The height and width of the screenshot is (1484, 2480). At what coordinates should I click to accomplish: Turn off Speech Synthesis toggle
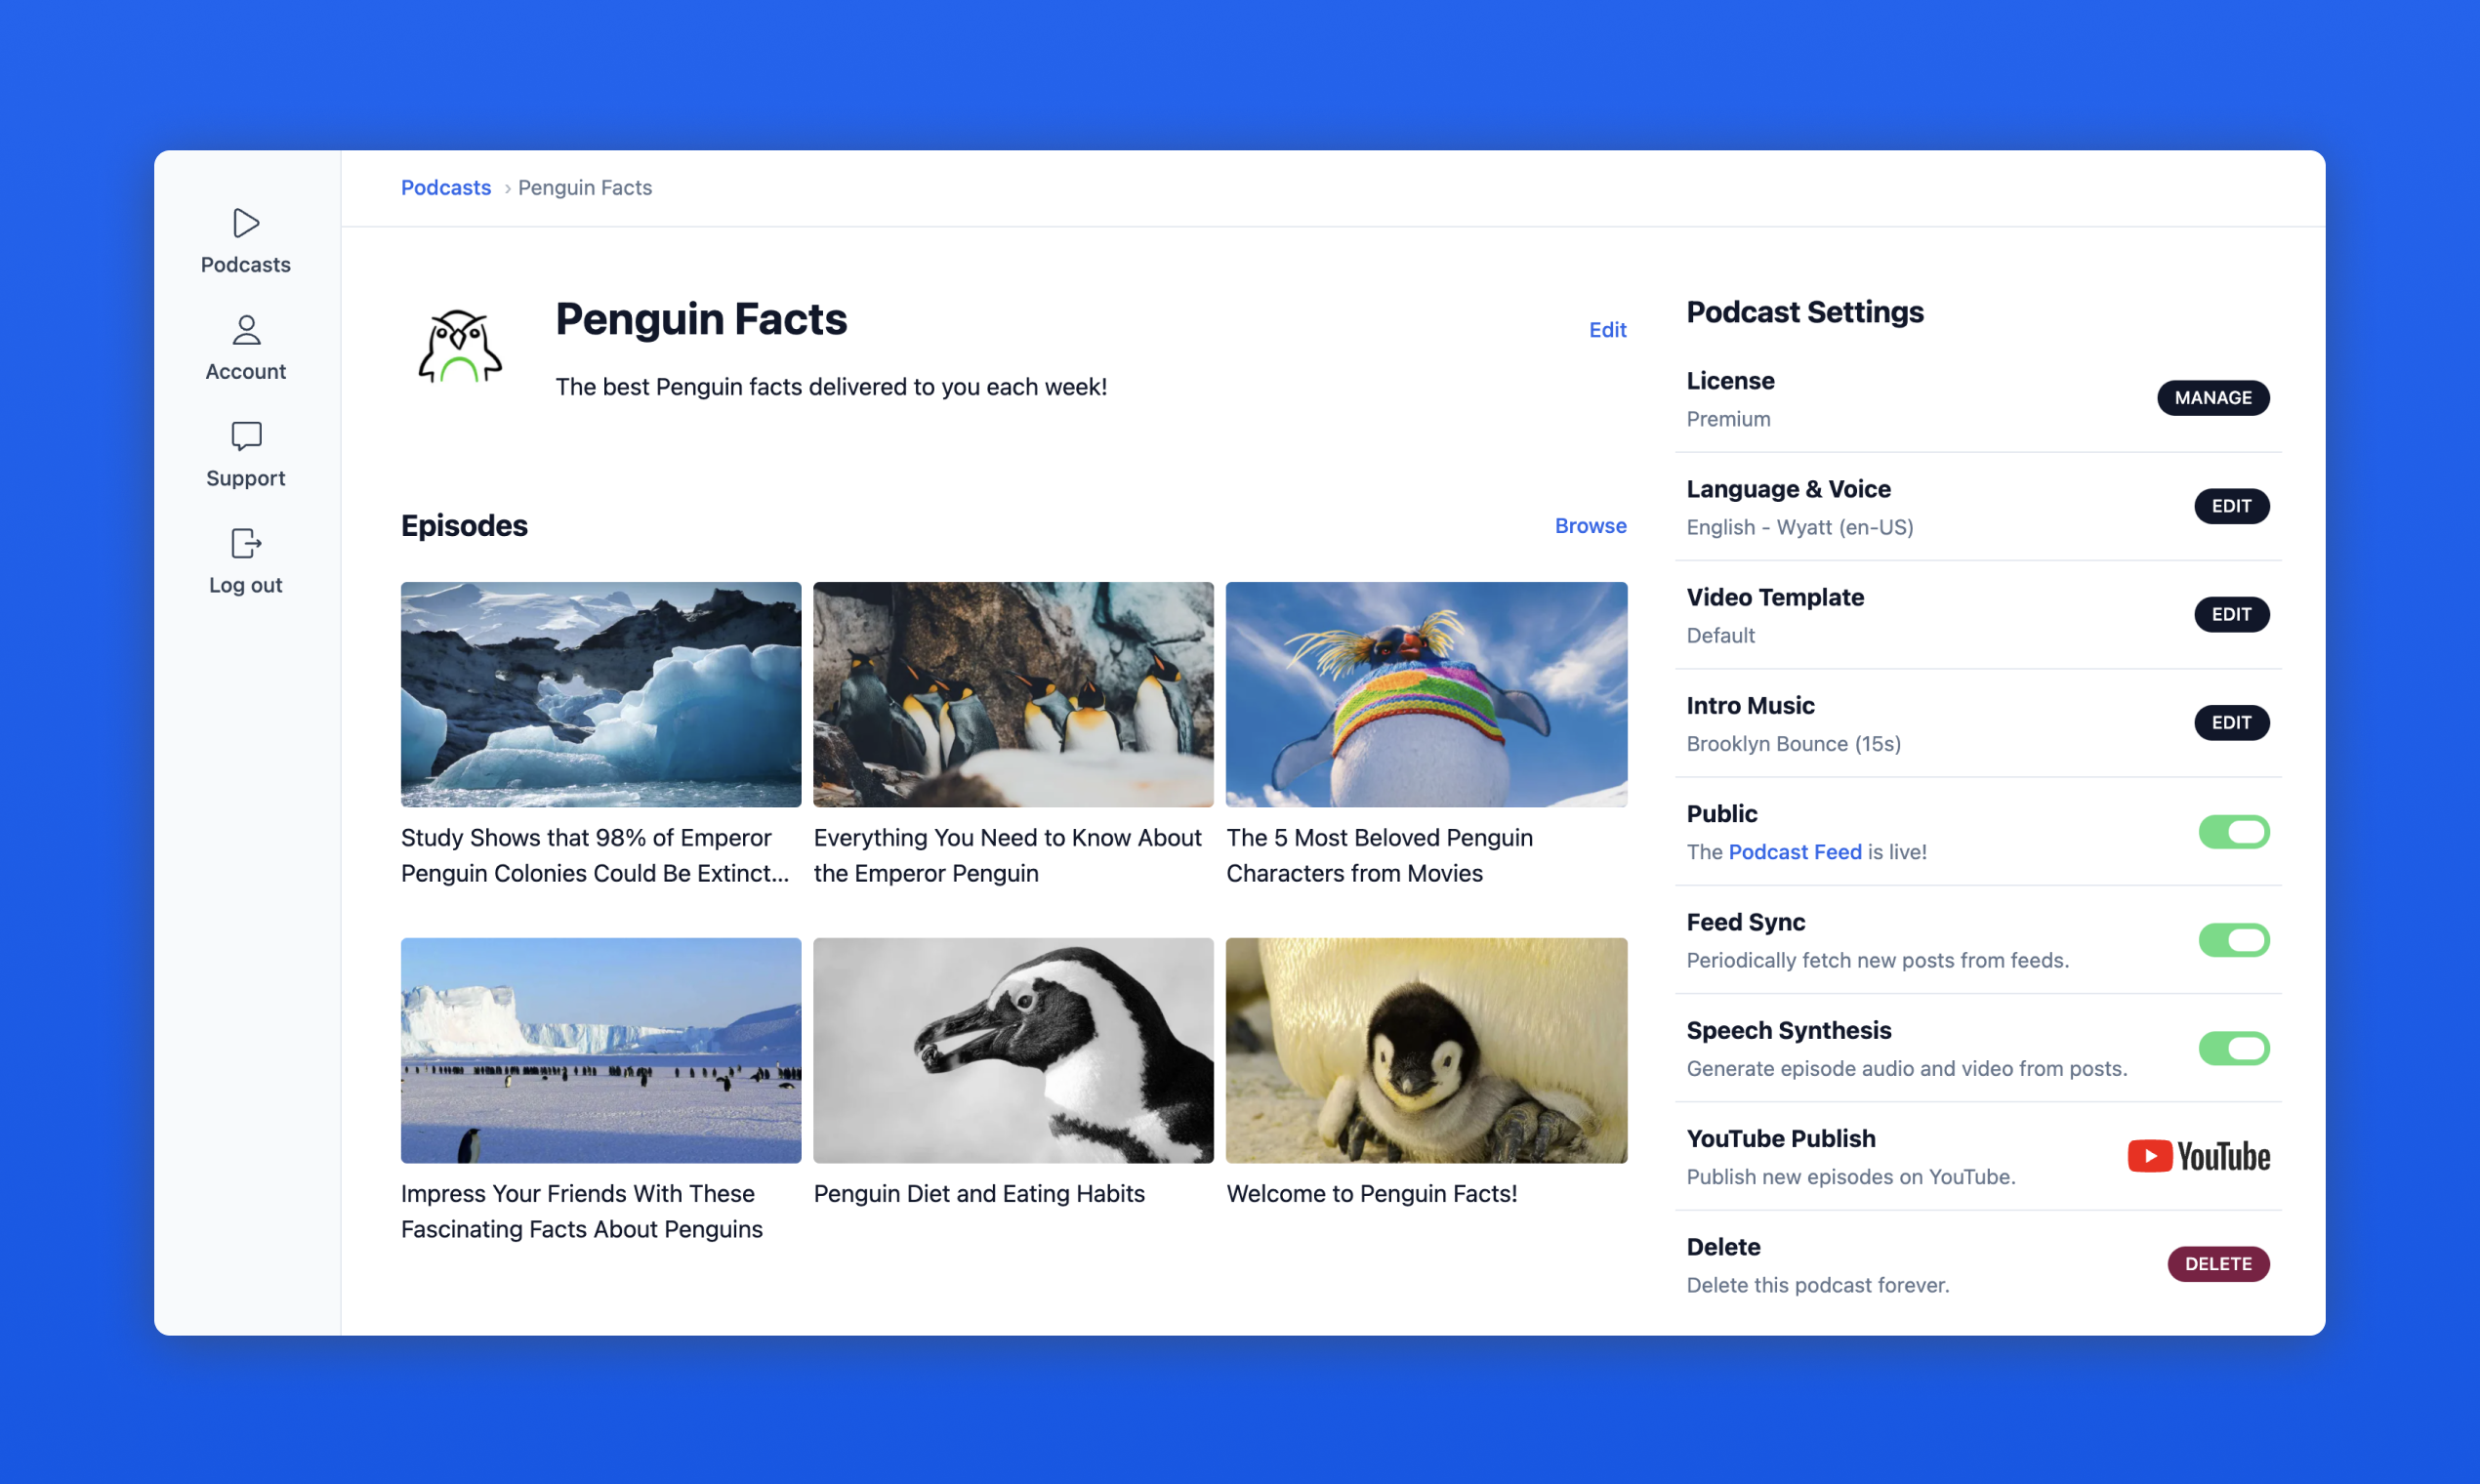(x=2233, y=1048)
